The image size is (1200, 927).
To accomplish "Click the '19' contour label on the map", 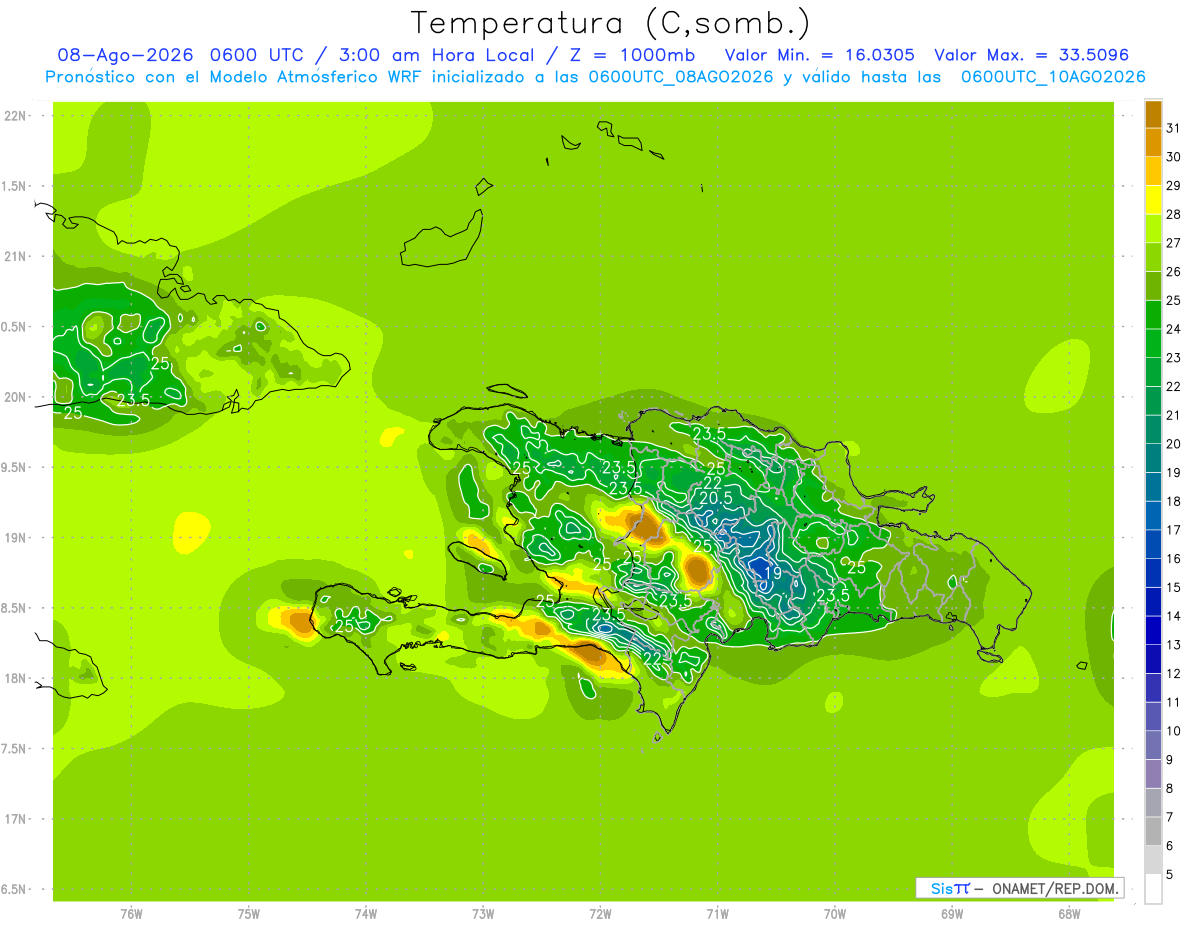I will (x=772, y=573).
